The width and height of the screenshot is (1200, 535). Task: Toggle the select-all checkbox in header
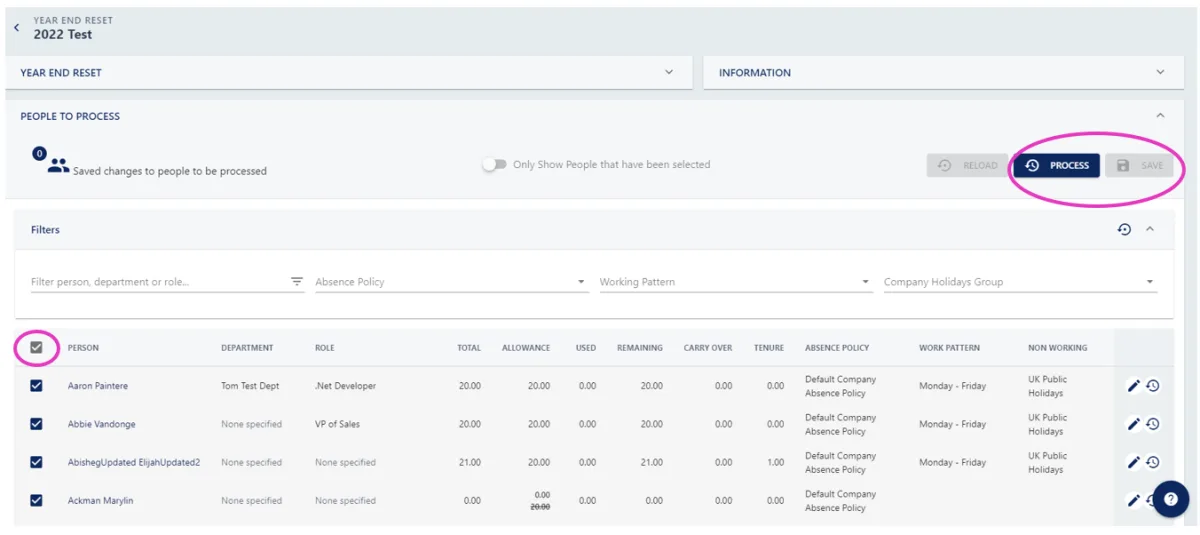[x=36, y=348]
